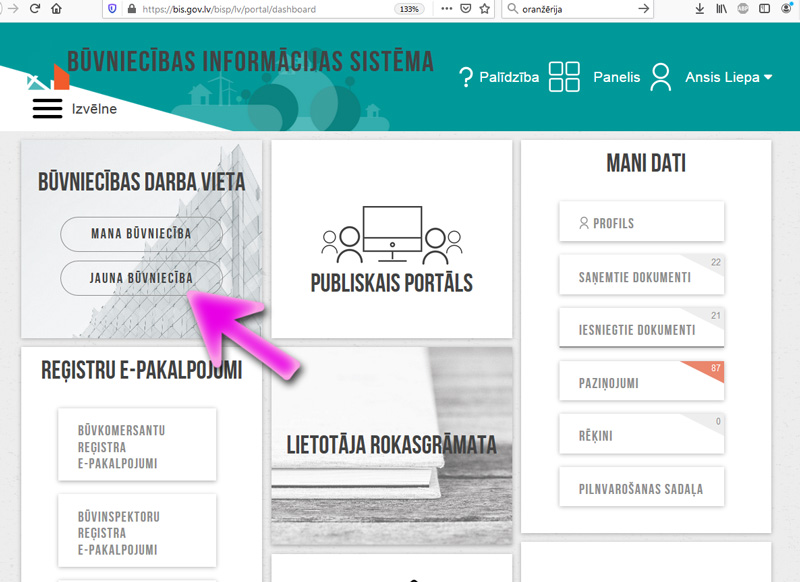Open Būvkomersantu Reģistra E-pakalpojumi link
Screen dimensions: 800x582
137,446
